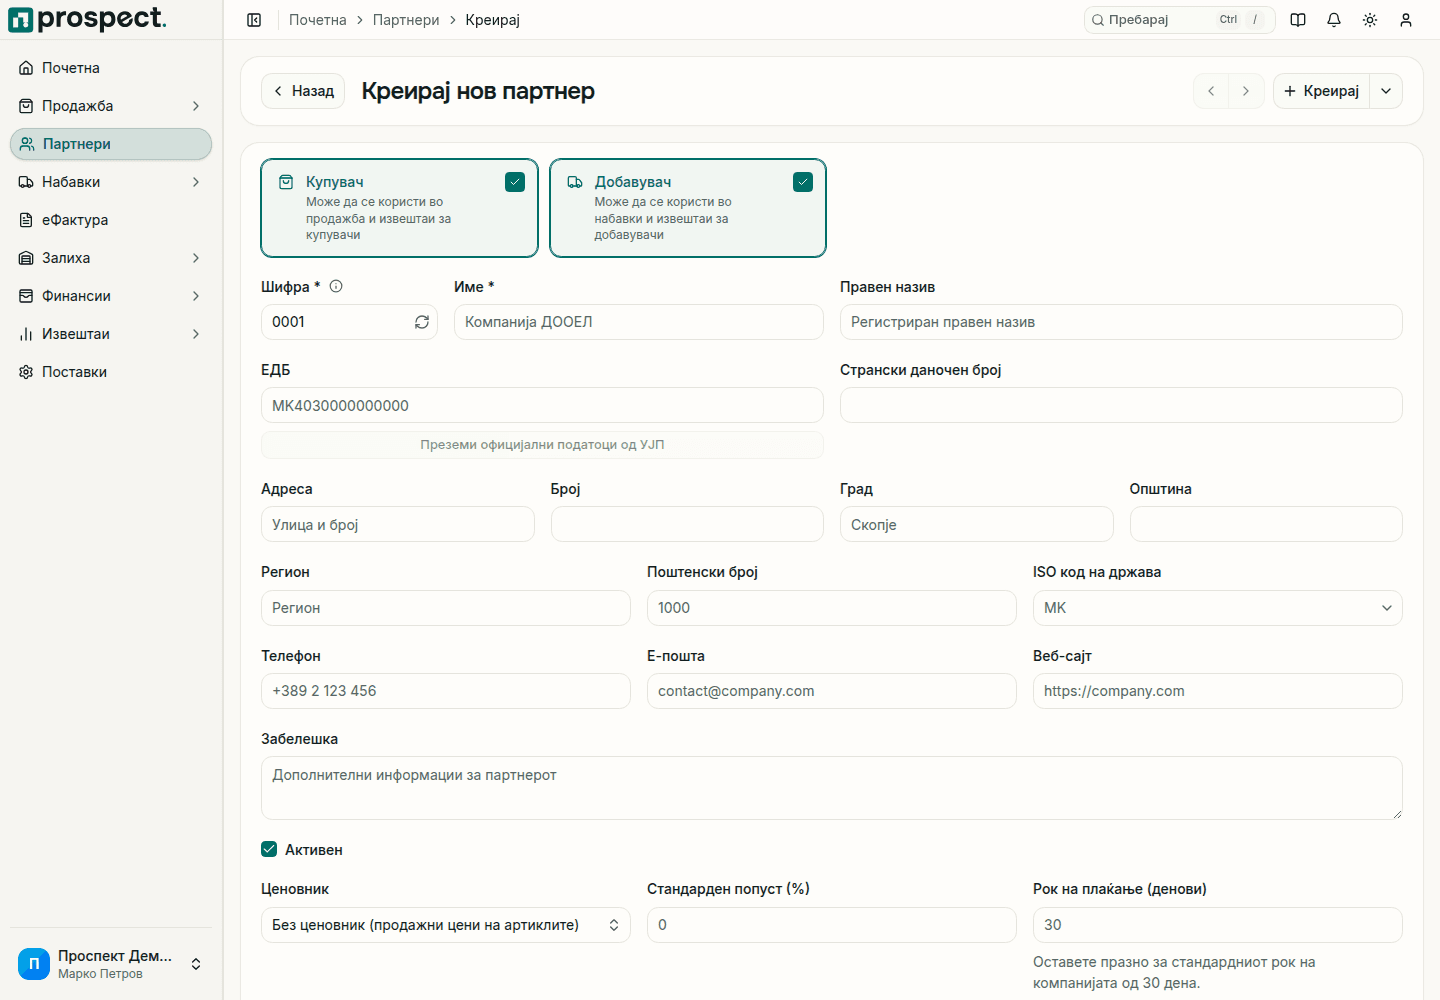
Task: Click the Партнери breadcrumb link
Action: [406, 20]
